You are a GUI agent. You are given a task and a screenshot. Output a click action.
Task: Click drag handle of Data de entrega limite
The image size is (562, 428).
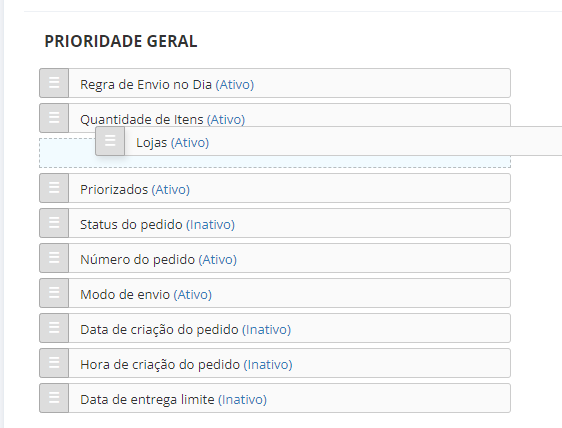coord(54,398)
